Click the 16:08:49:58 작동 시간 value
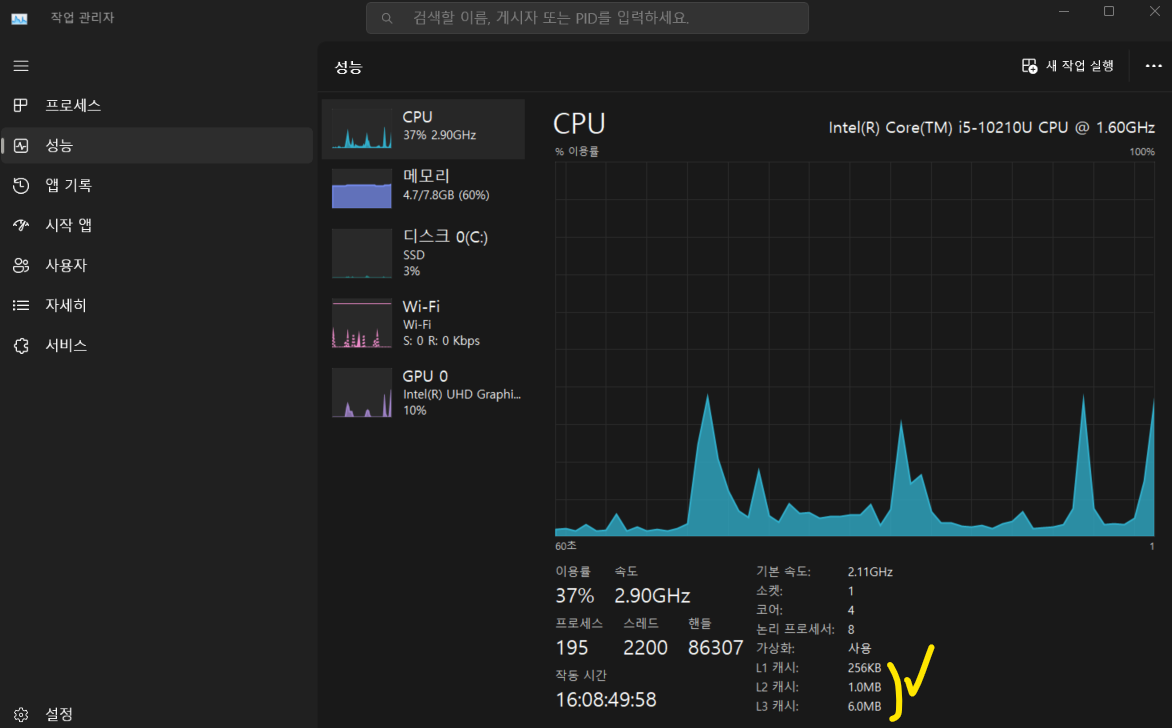1172x728 pixels. click(x=605, y=700)
